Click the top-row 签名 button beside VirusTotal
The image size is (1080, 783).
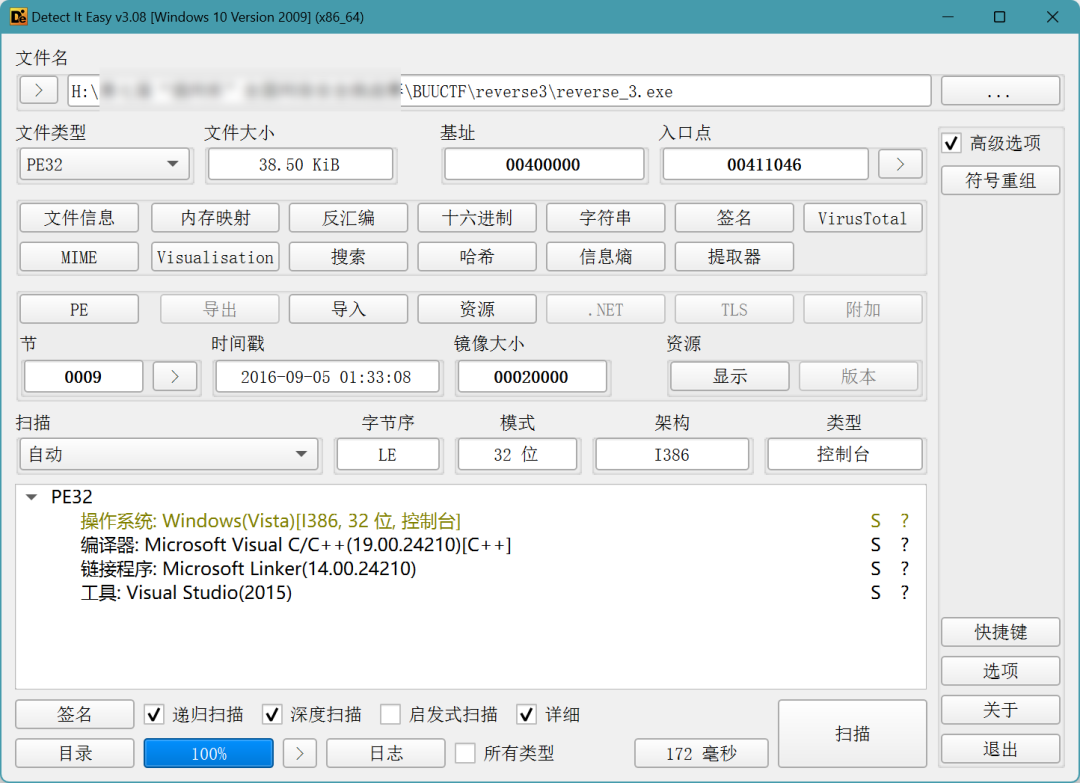(734, 218)
